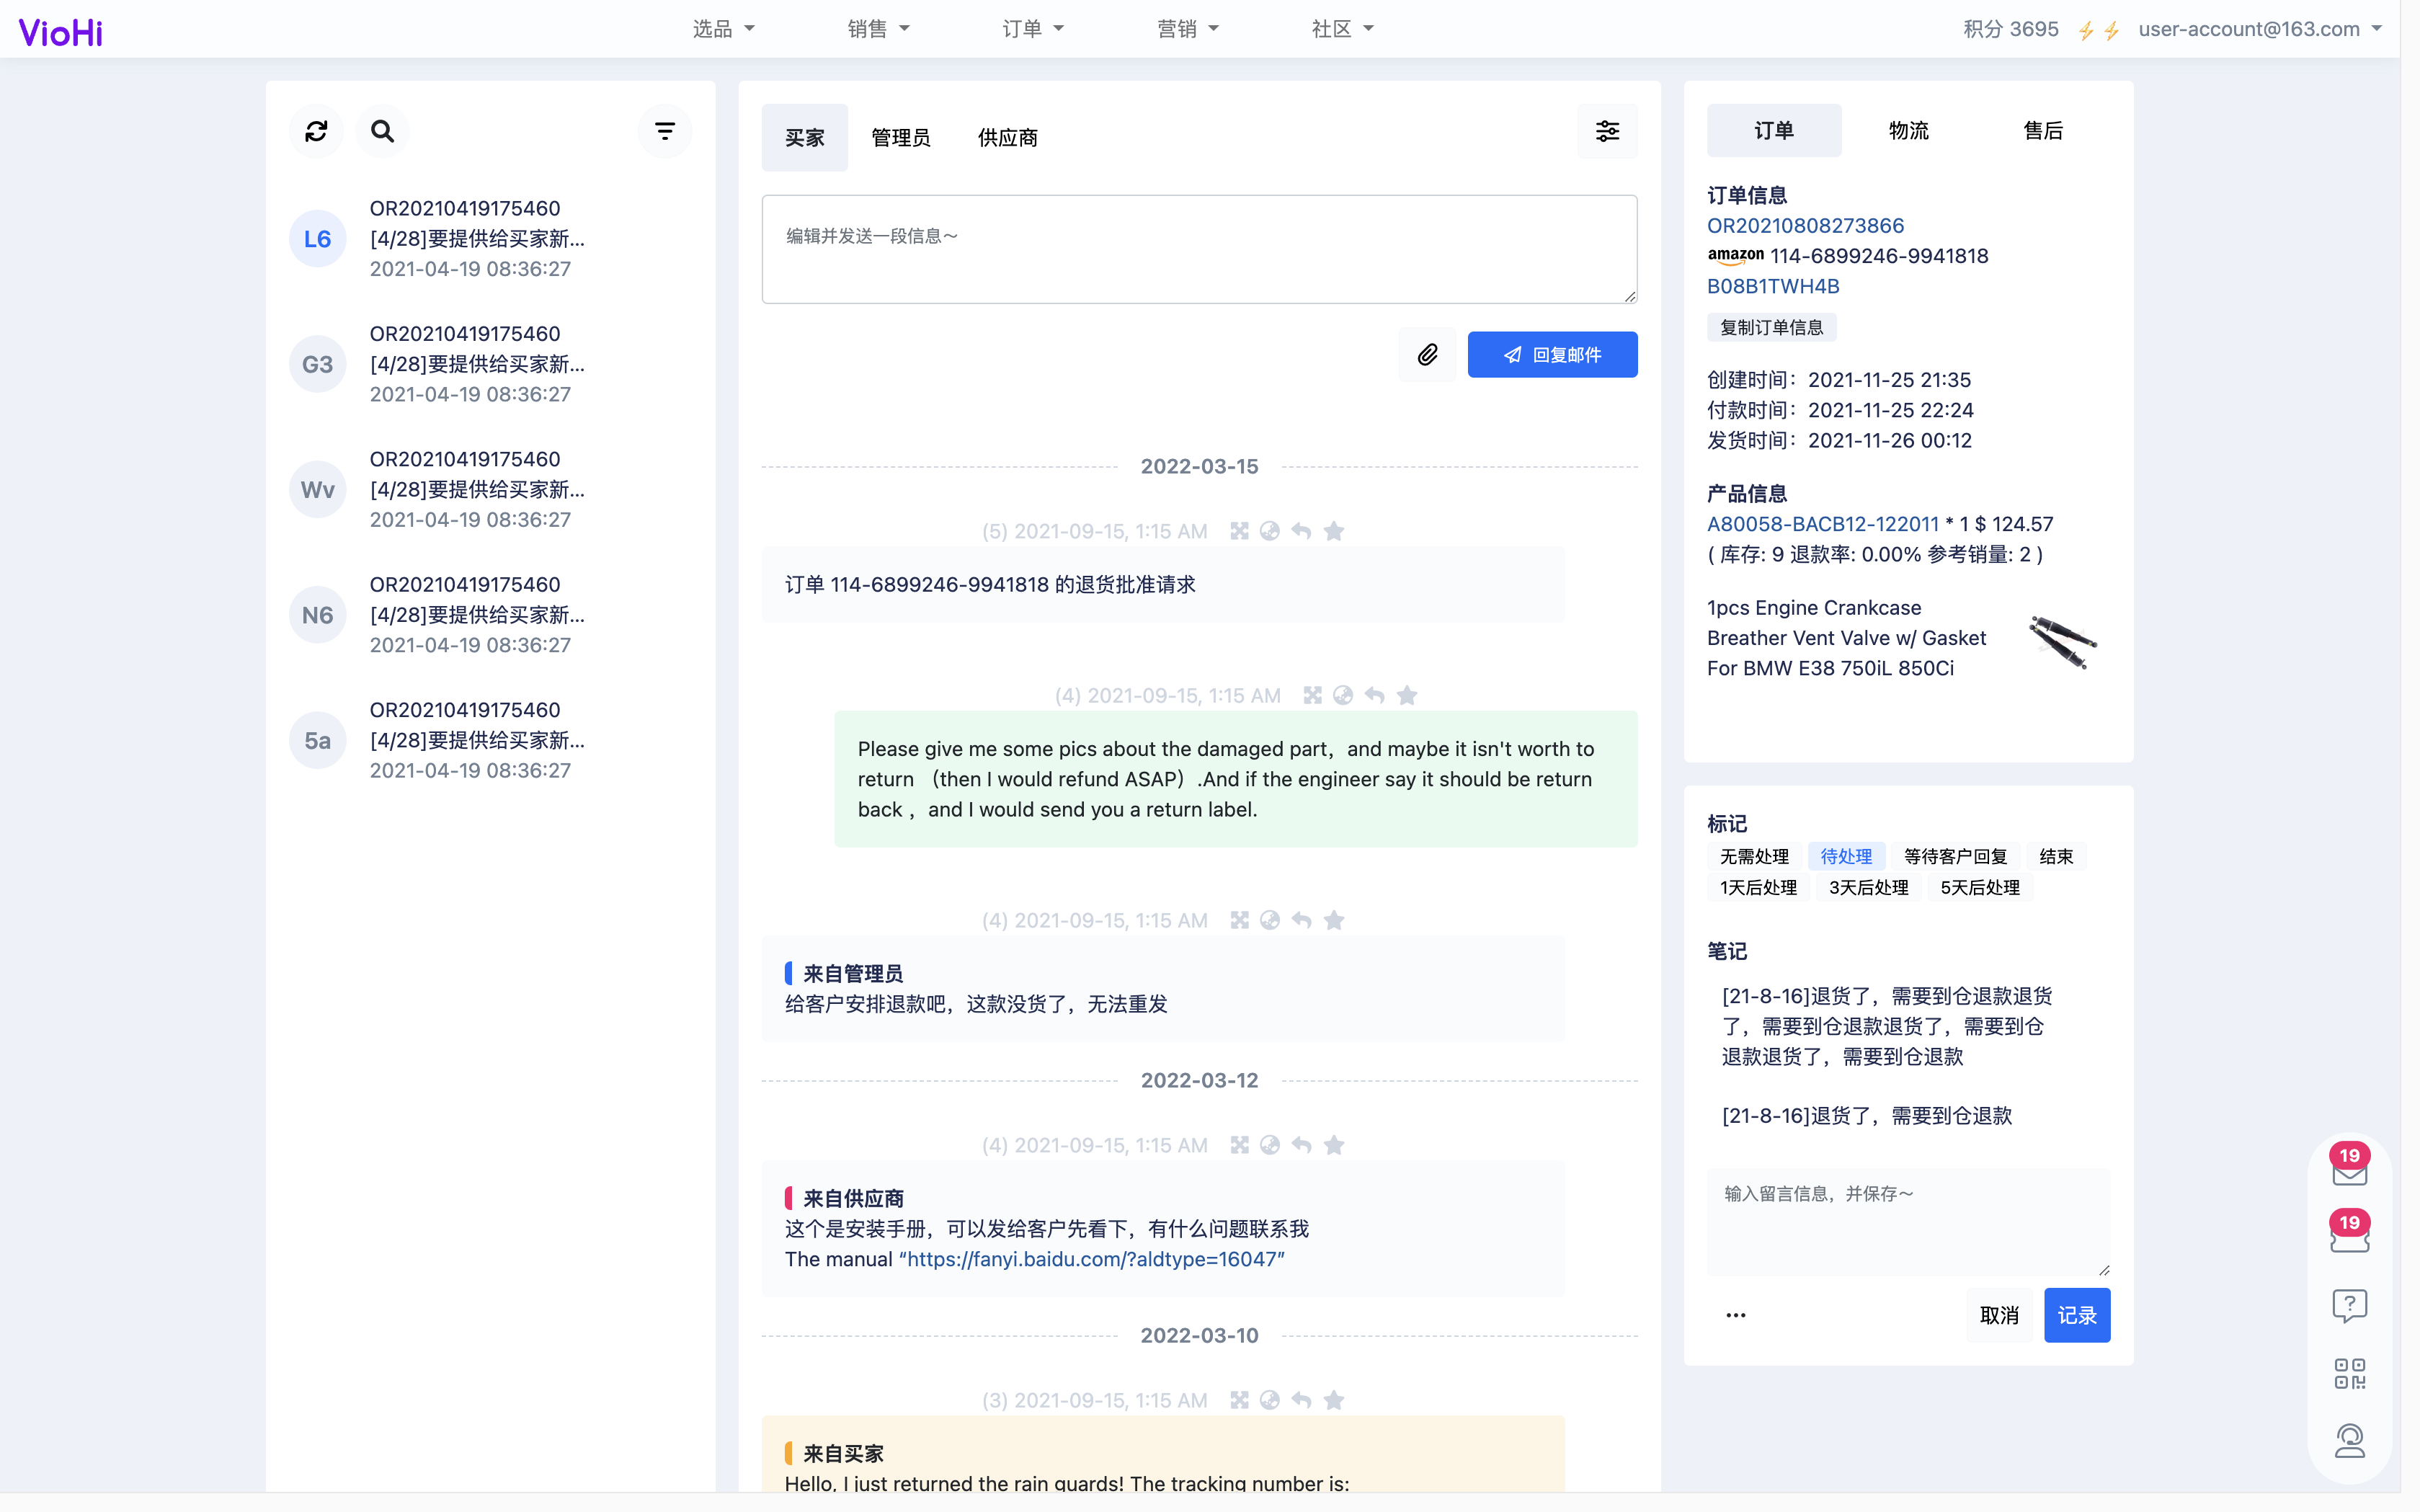Translate the green 'Please give me some pics' message

tap(1343, 695)
